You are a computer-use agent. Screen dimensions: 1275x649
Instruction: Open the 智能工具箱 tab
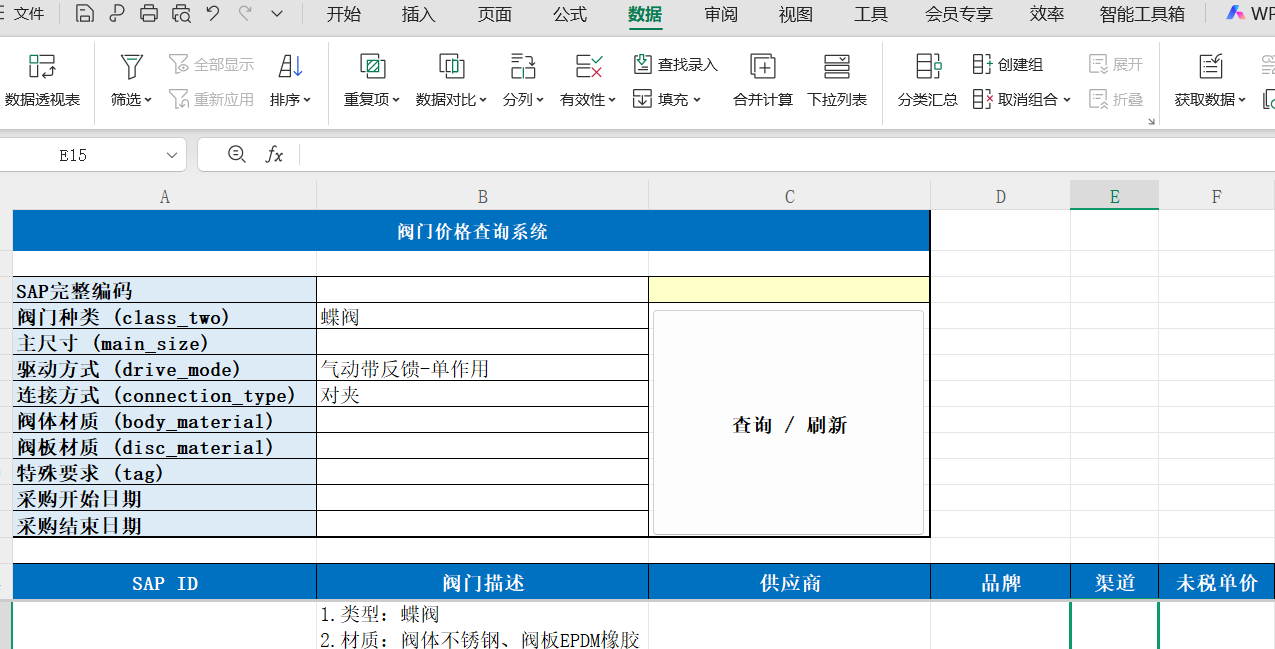(1142, 14)
